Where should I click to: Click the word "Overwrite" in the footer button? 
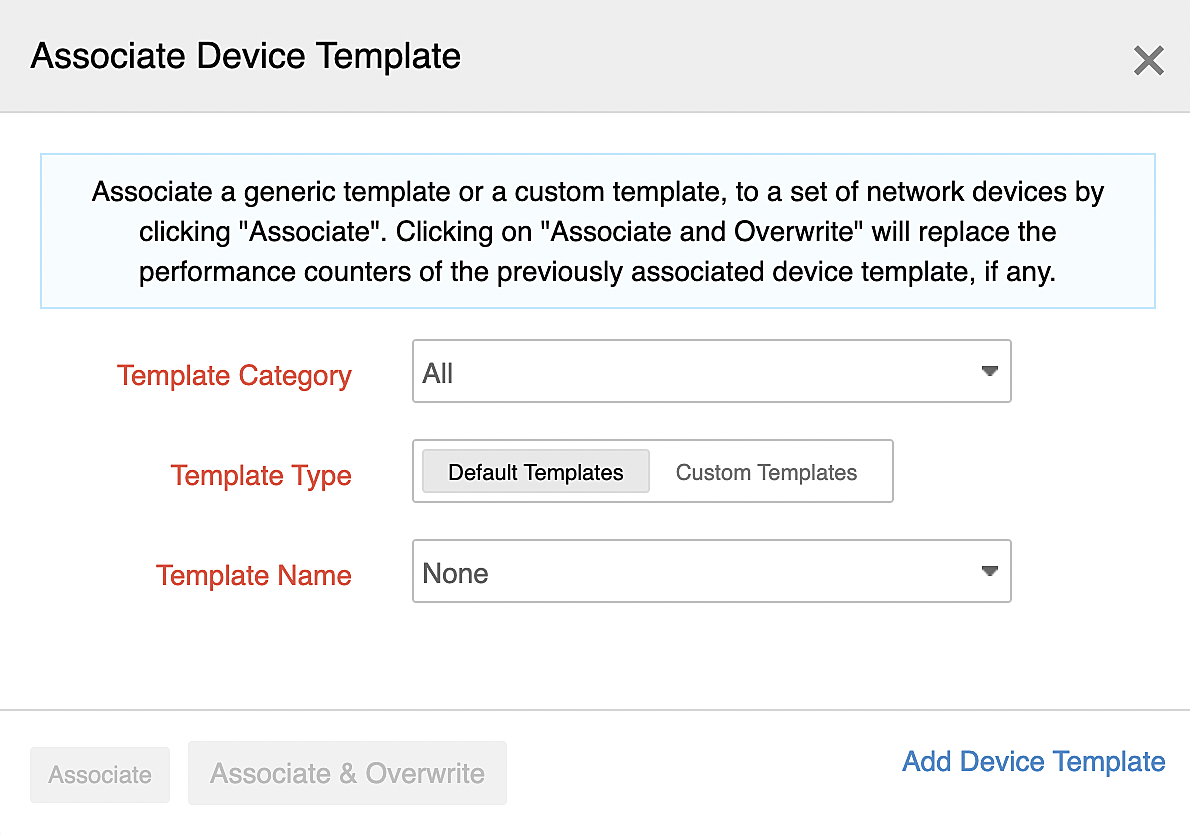pos(425,773)
